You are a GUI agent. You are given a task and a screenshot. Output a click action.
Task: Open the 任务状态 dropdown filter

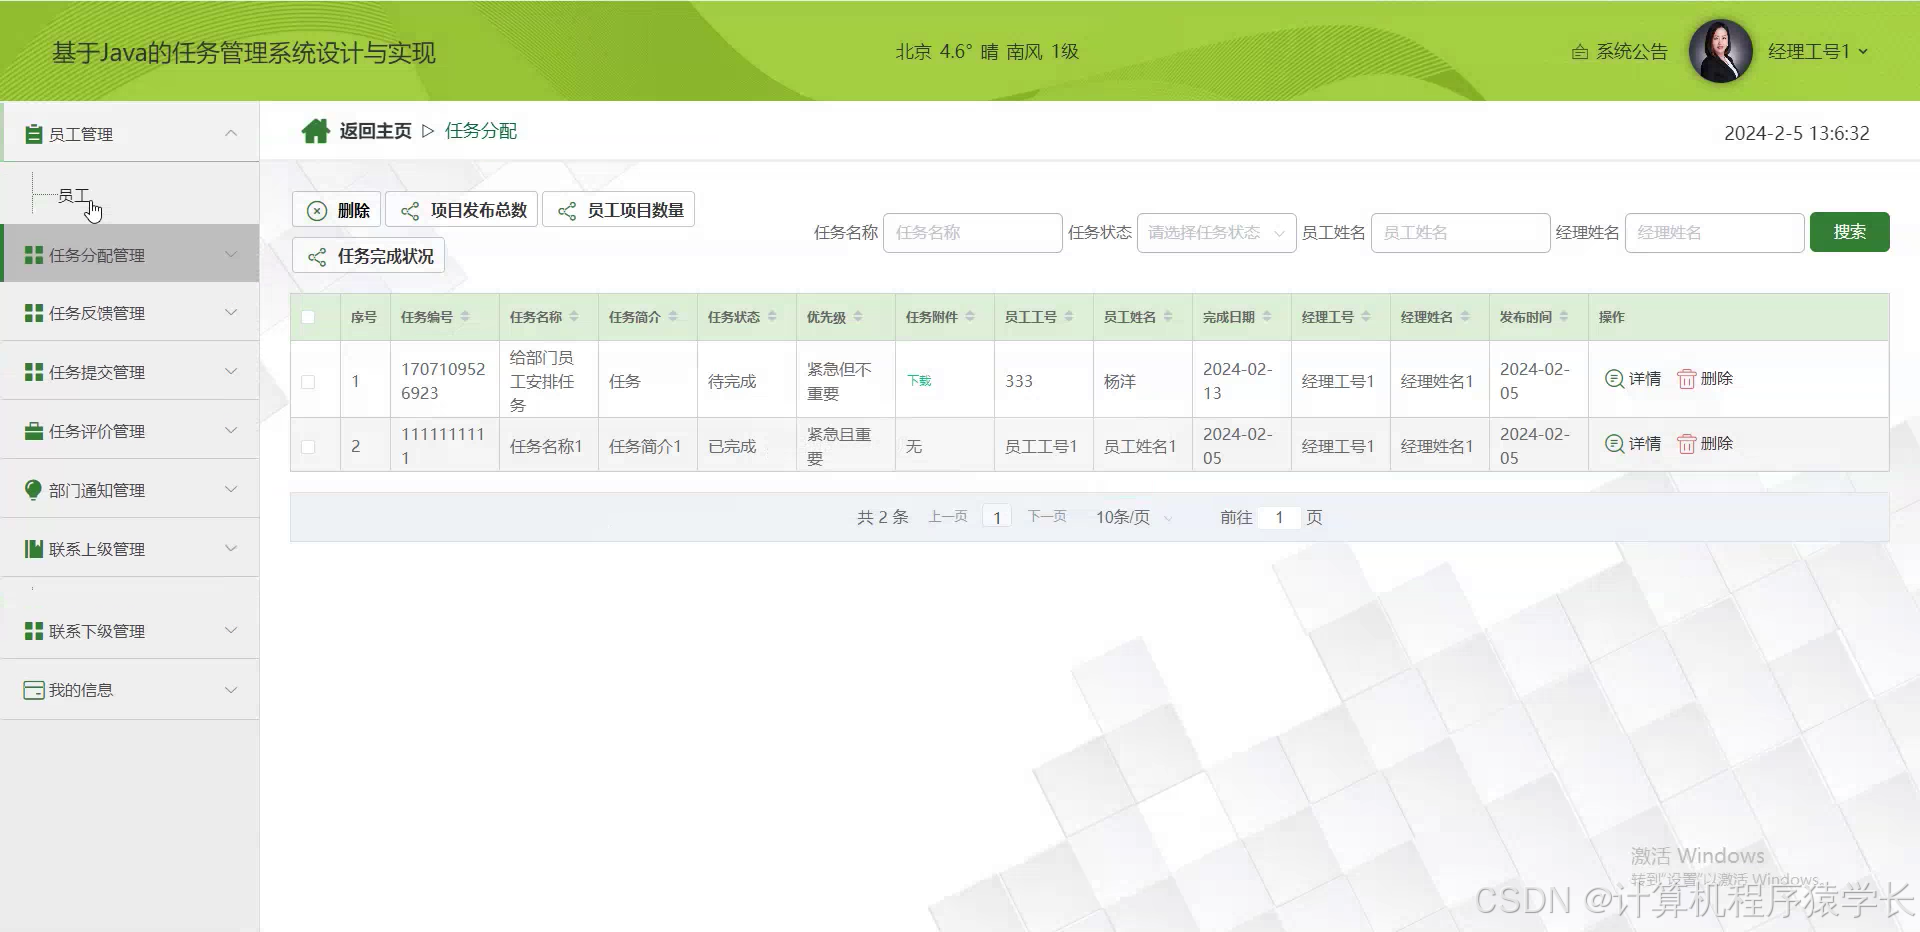pyautogui.click(x=1216, y=233)
